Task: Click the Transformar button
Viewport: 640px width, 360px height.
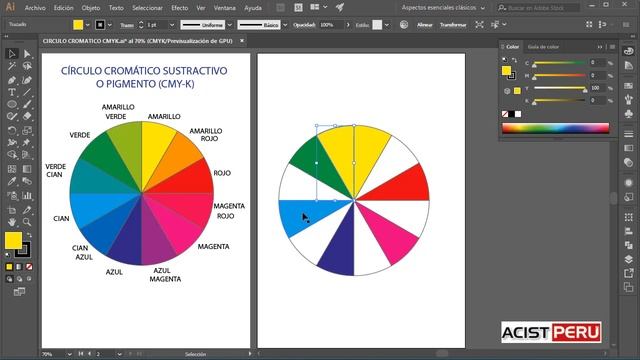Action: [x=453, y=25]
